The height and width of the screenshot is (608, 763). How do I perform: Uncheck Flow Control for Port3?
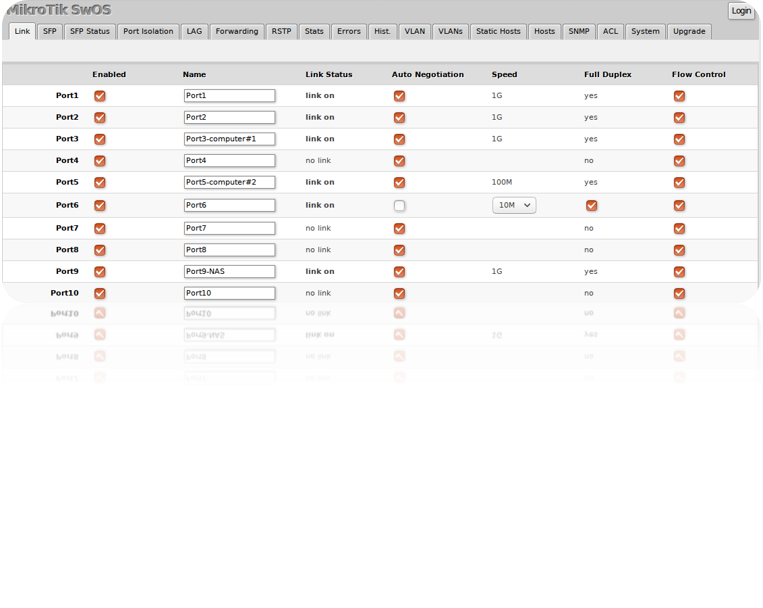click(679, 139)
